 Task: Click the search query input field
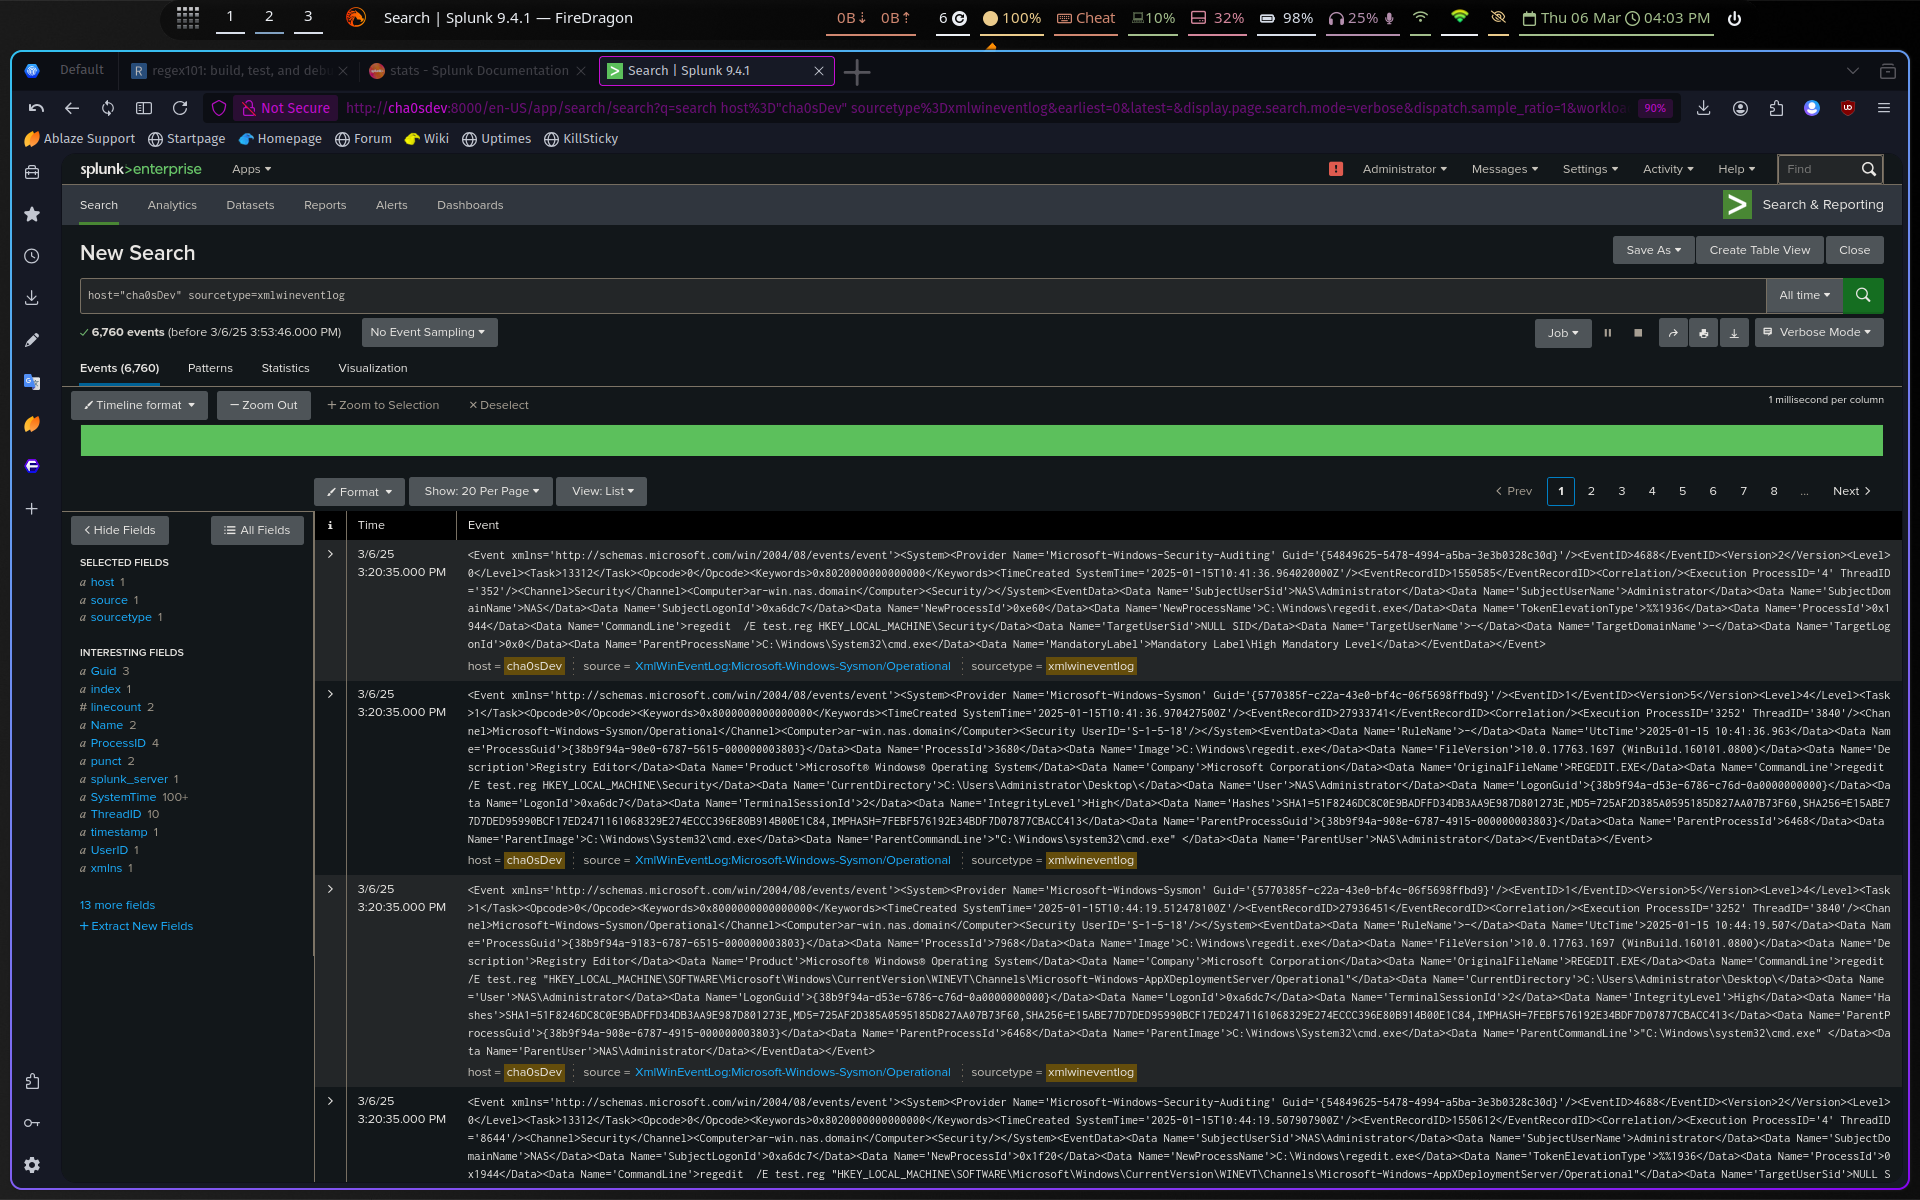pos(922,296)
